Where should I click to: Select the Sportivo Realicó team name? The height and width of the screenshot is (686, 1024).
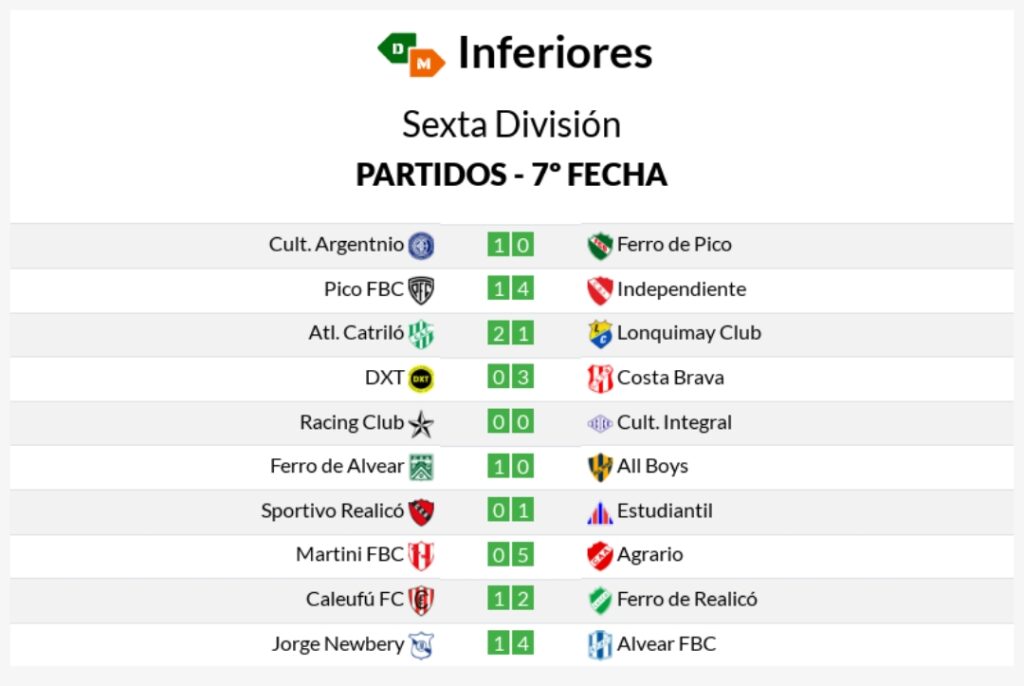point(332,510)
